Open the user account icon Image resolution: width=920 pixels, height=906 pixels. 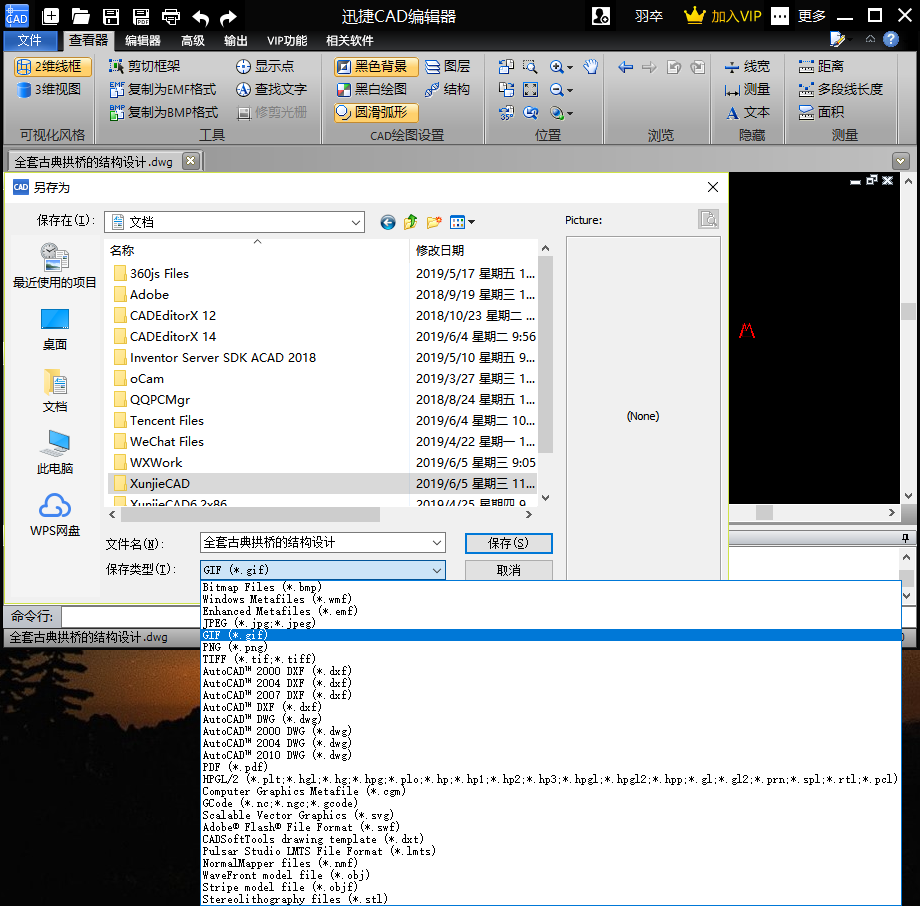tap(601, 16)
